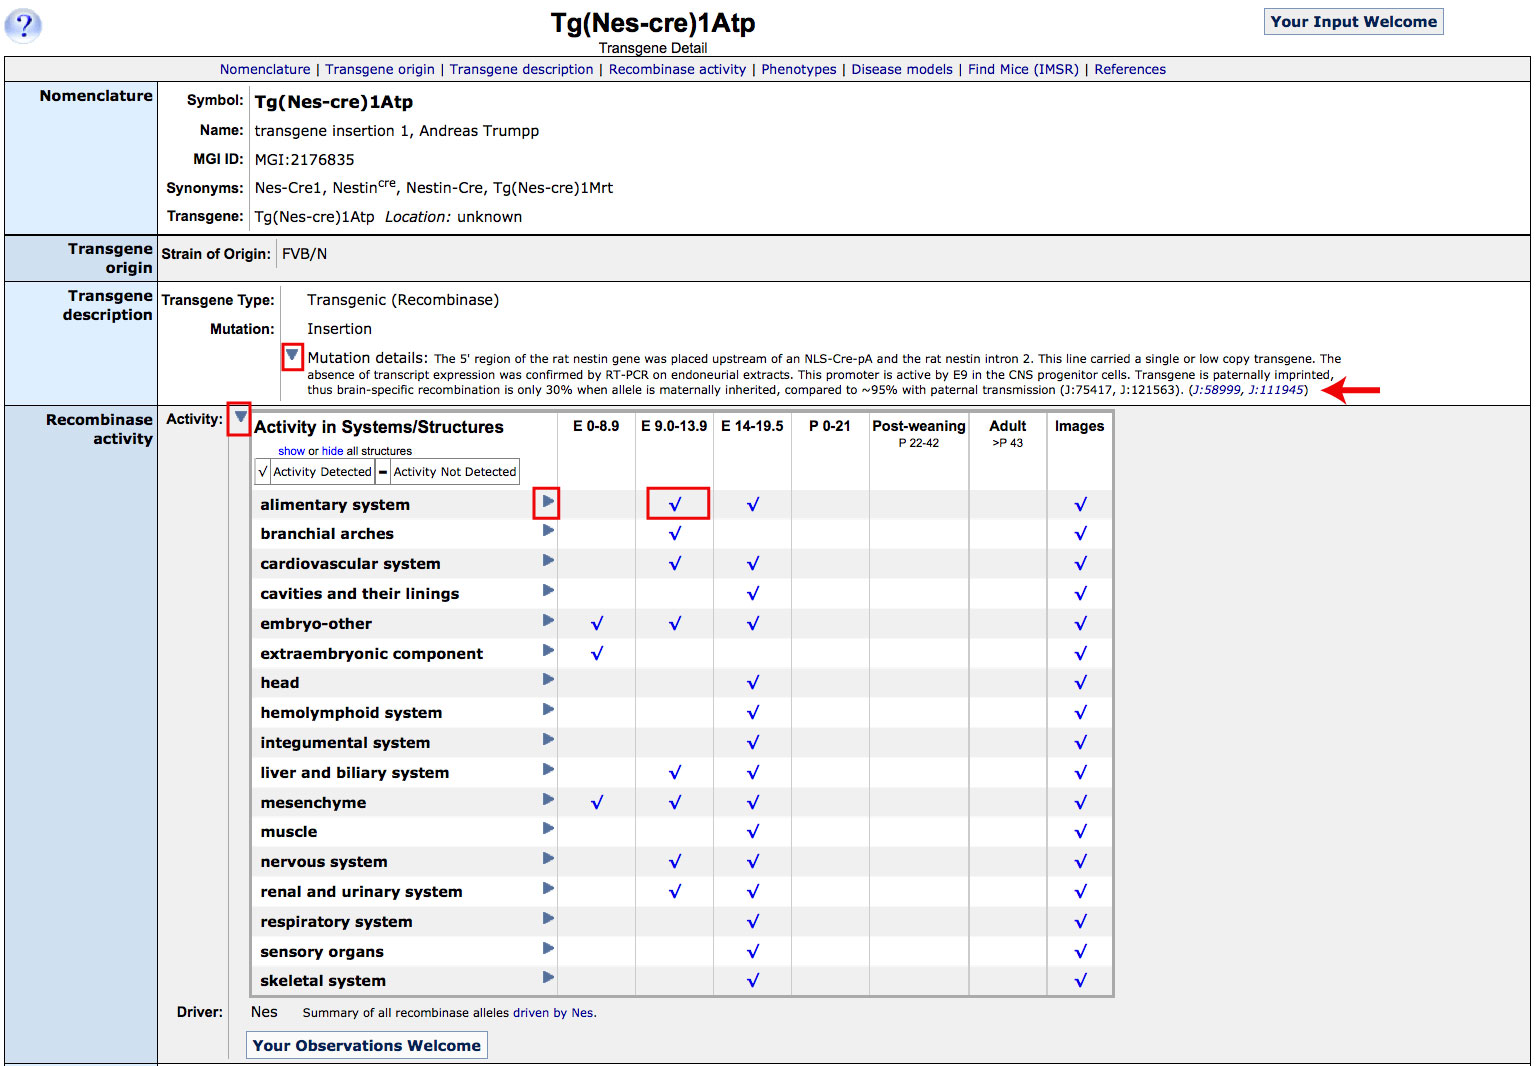
Task: Open Images checkmark for respiratory system
Action: [1080, 921]
